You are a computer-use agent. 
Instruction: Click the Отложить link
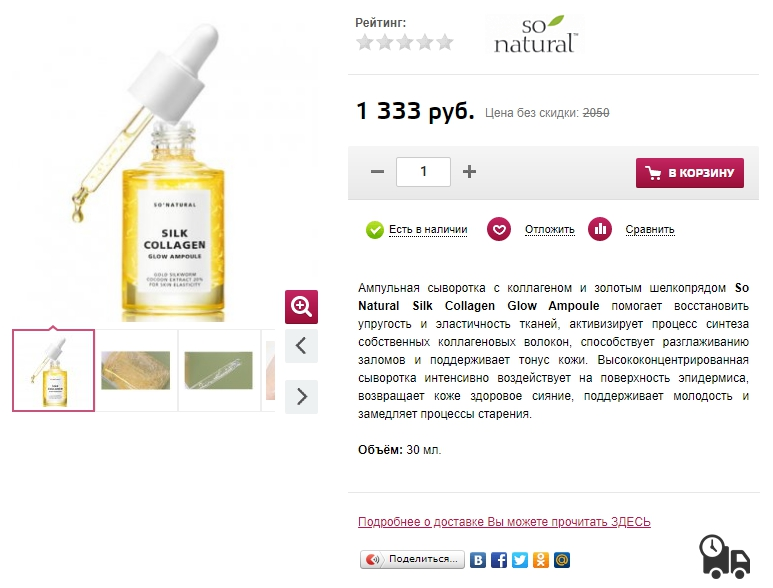pyautogui.click(x=550, y=230)
